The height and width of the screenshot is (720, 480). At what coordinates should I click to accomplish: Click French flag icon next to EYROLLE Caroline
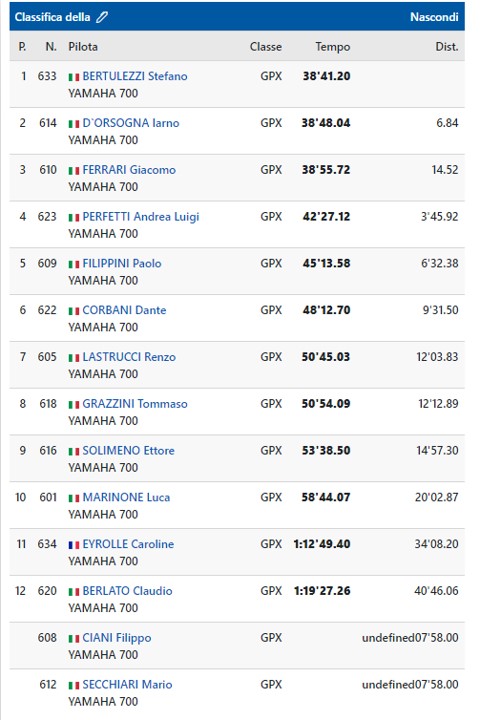(73, 545)
